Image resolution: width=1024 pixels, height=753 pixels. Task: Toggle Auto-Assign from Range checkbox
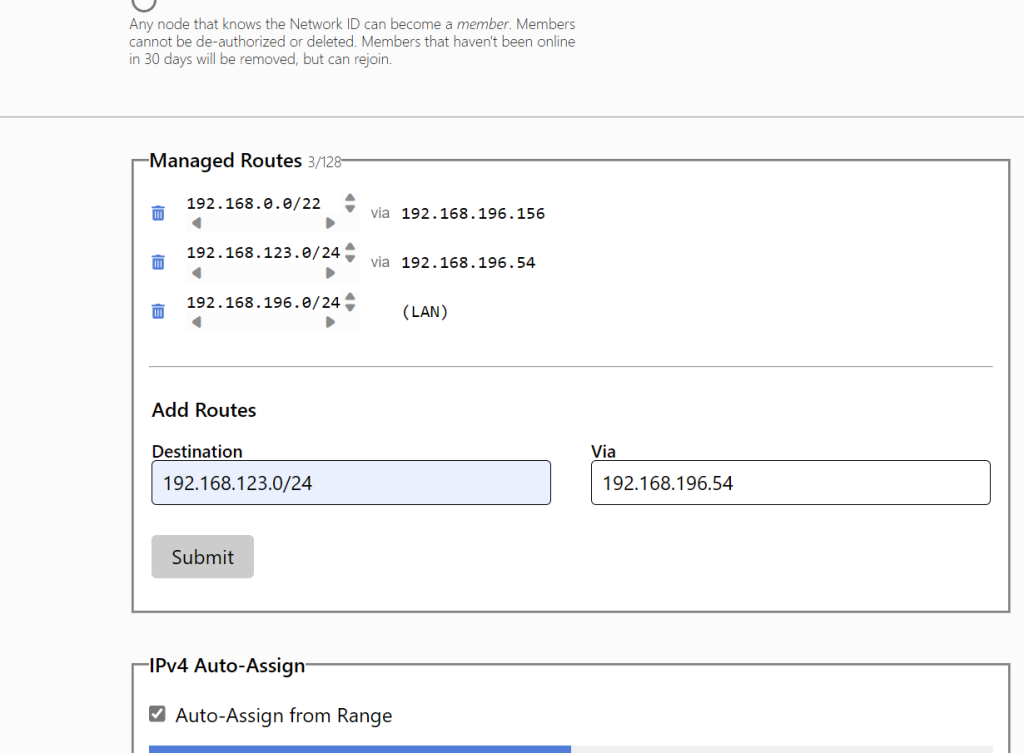coord(157,714)
